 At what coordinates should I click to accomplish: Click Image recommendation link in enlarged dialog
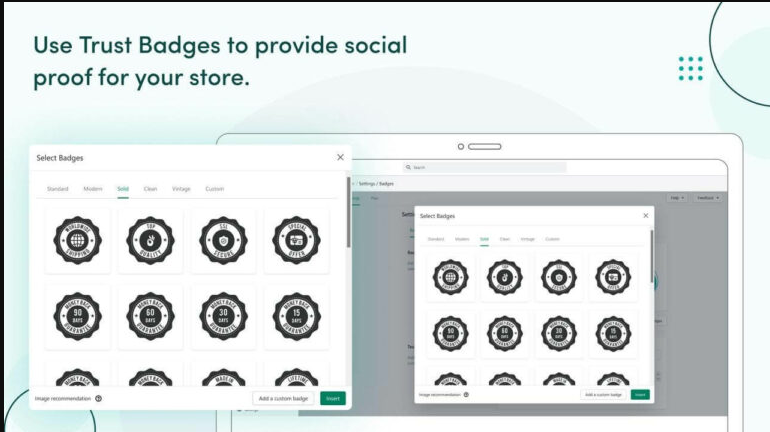point(63,399)
